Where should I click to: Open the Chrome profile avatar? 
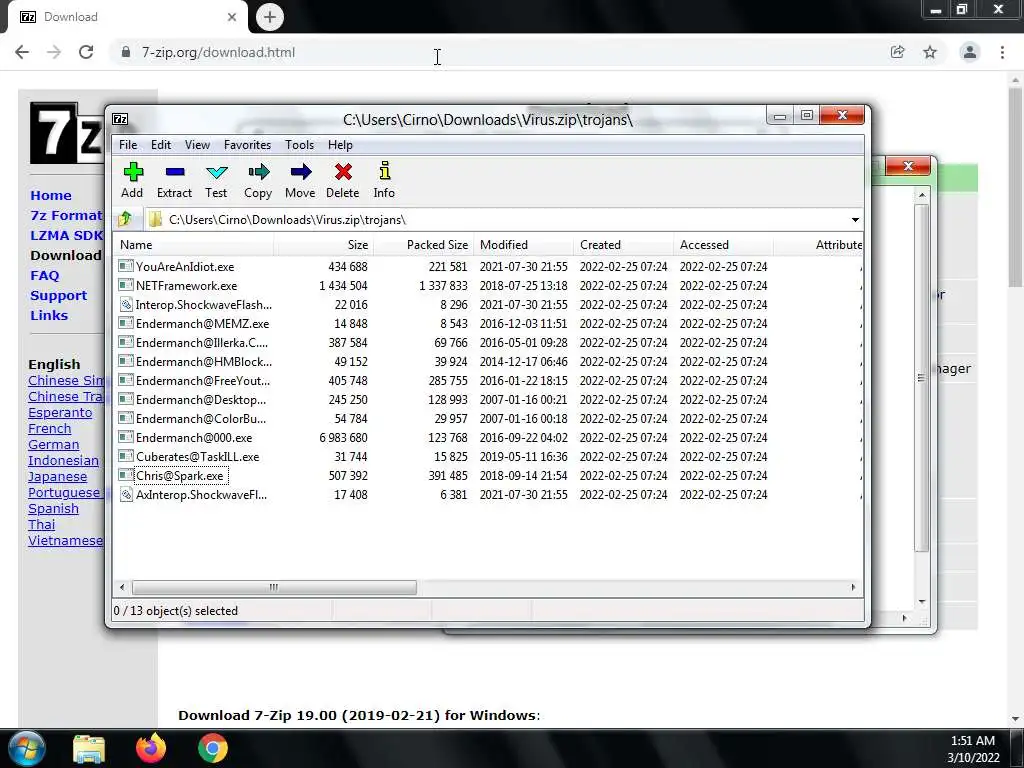pos(970,52)
